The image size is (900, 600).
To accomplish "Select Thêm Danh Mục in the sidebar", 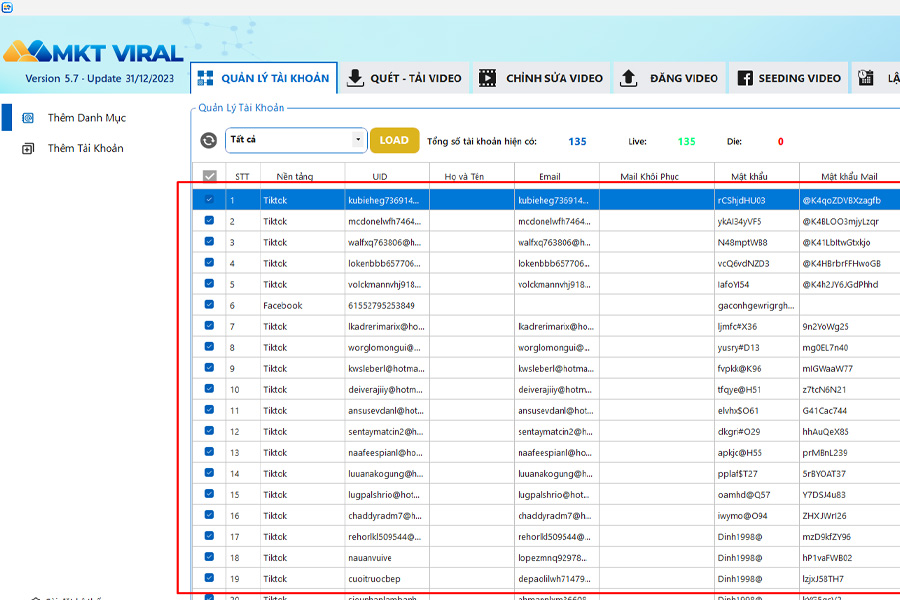I will tap(87, 118).
